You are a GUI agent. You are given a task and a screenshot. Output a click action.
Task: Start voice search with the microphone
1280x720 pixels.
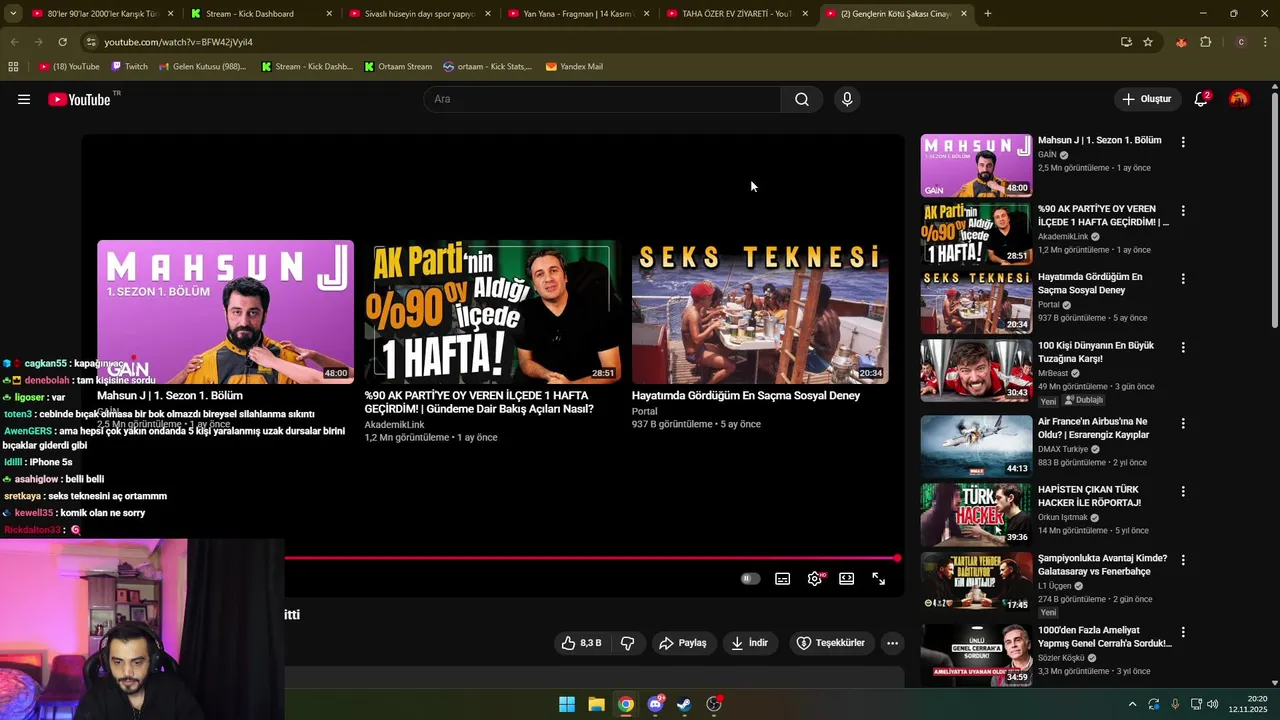point(847,99)
